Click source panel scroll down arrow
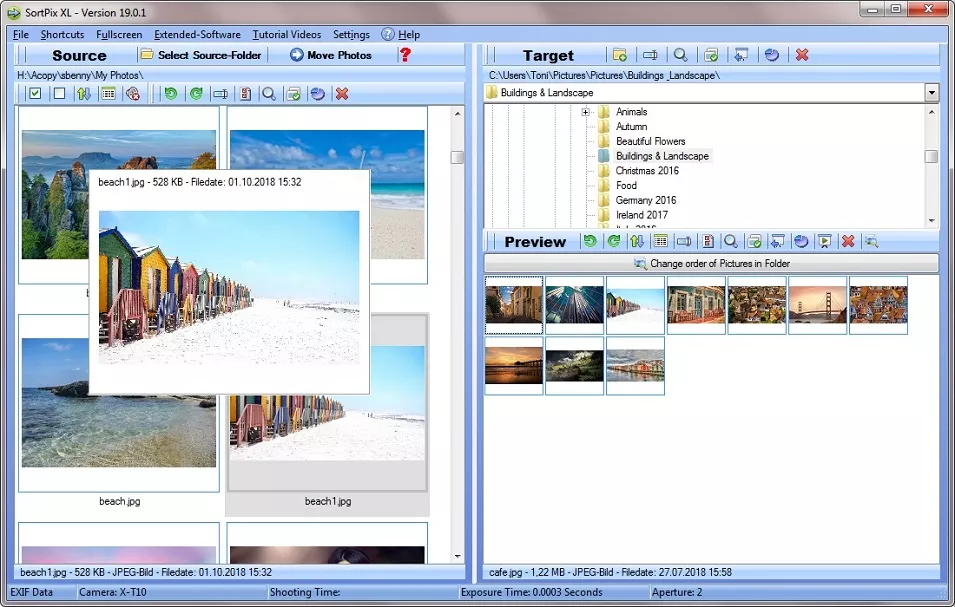Screen dimensions: 955x607 (x=457, y=556)
